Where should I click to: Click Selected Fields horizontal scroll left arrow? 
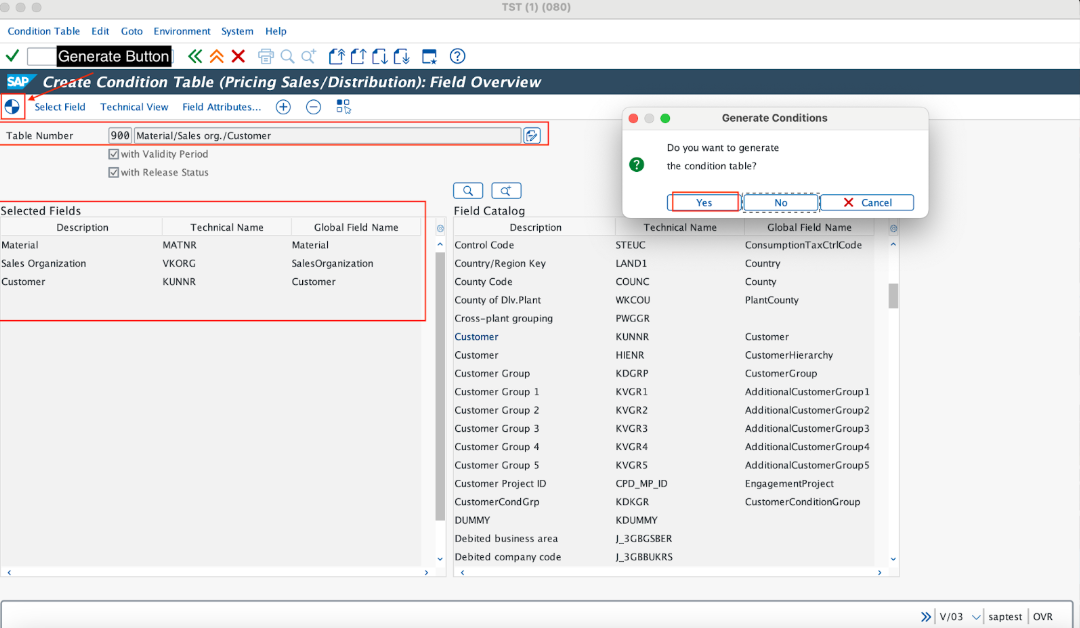pos(9,572)
